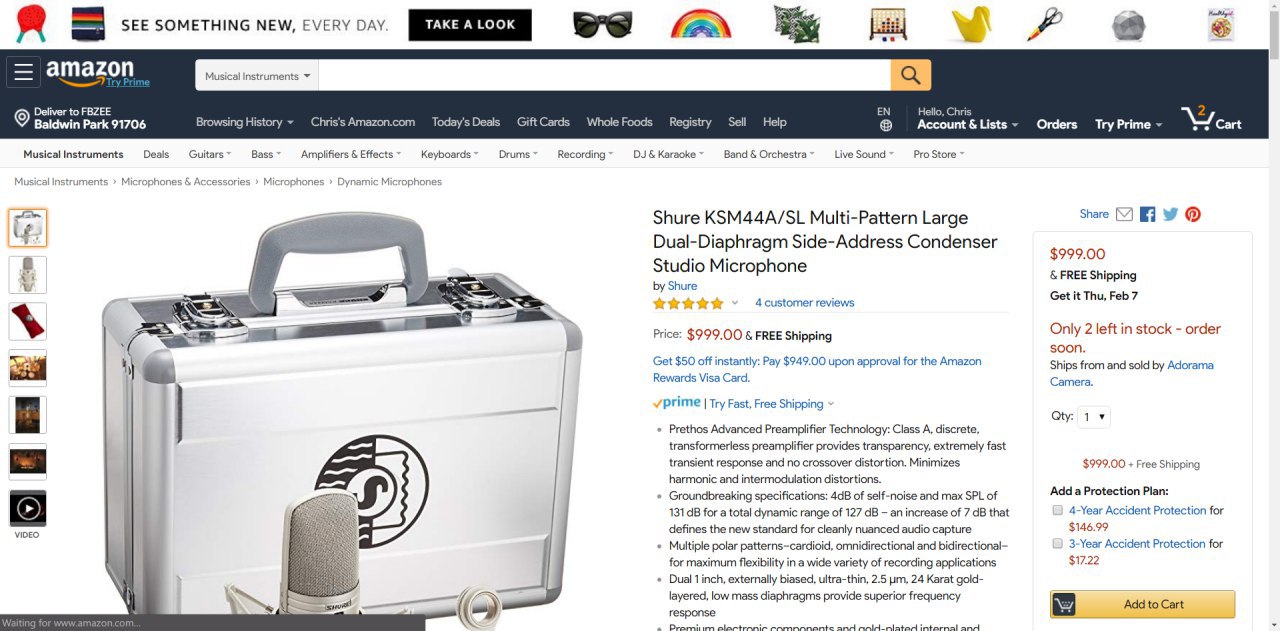This screenshot has width=1280, height=631.
Task: Select the red pouch product thumbnail
Action: [x=28, y=322]
